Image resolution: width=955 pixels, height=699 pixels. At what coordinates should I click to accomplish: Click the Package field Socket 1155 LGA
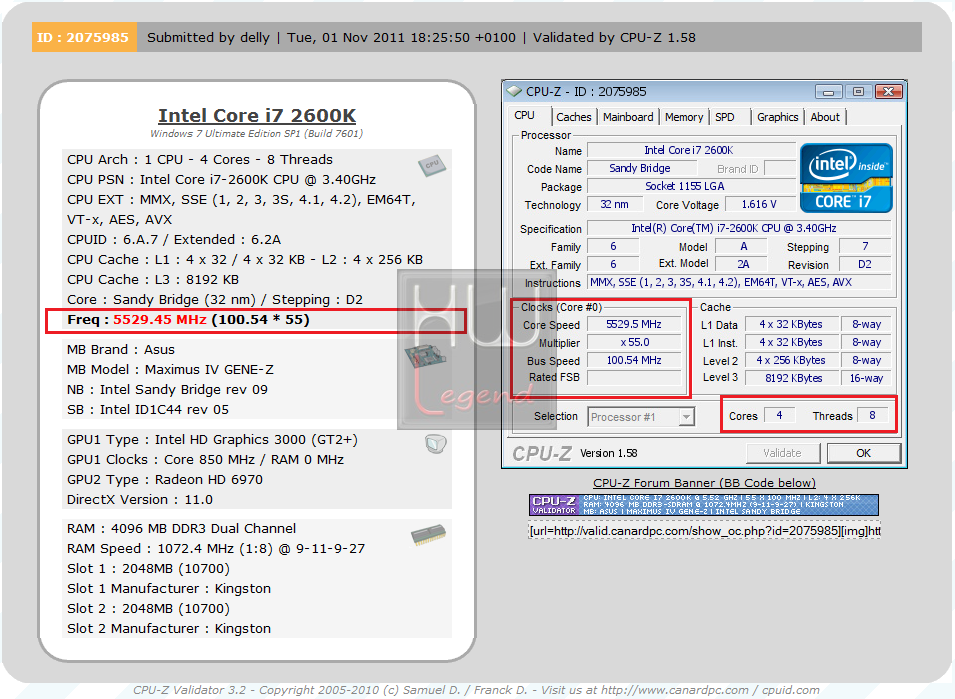691,186
